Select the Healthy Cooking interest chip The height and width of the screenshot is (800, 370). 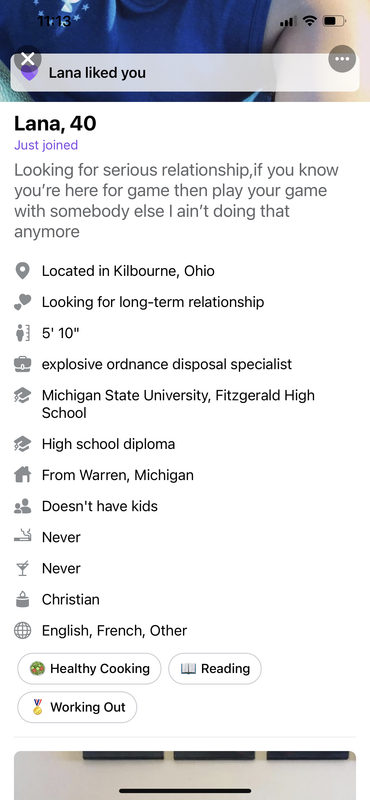point(89,668)
